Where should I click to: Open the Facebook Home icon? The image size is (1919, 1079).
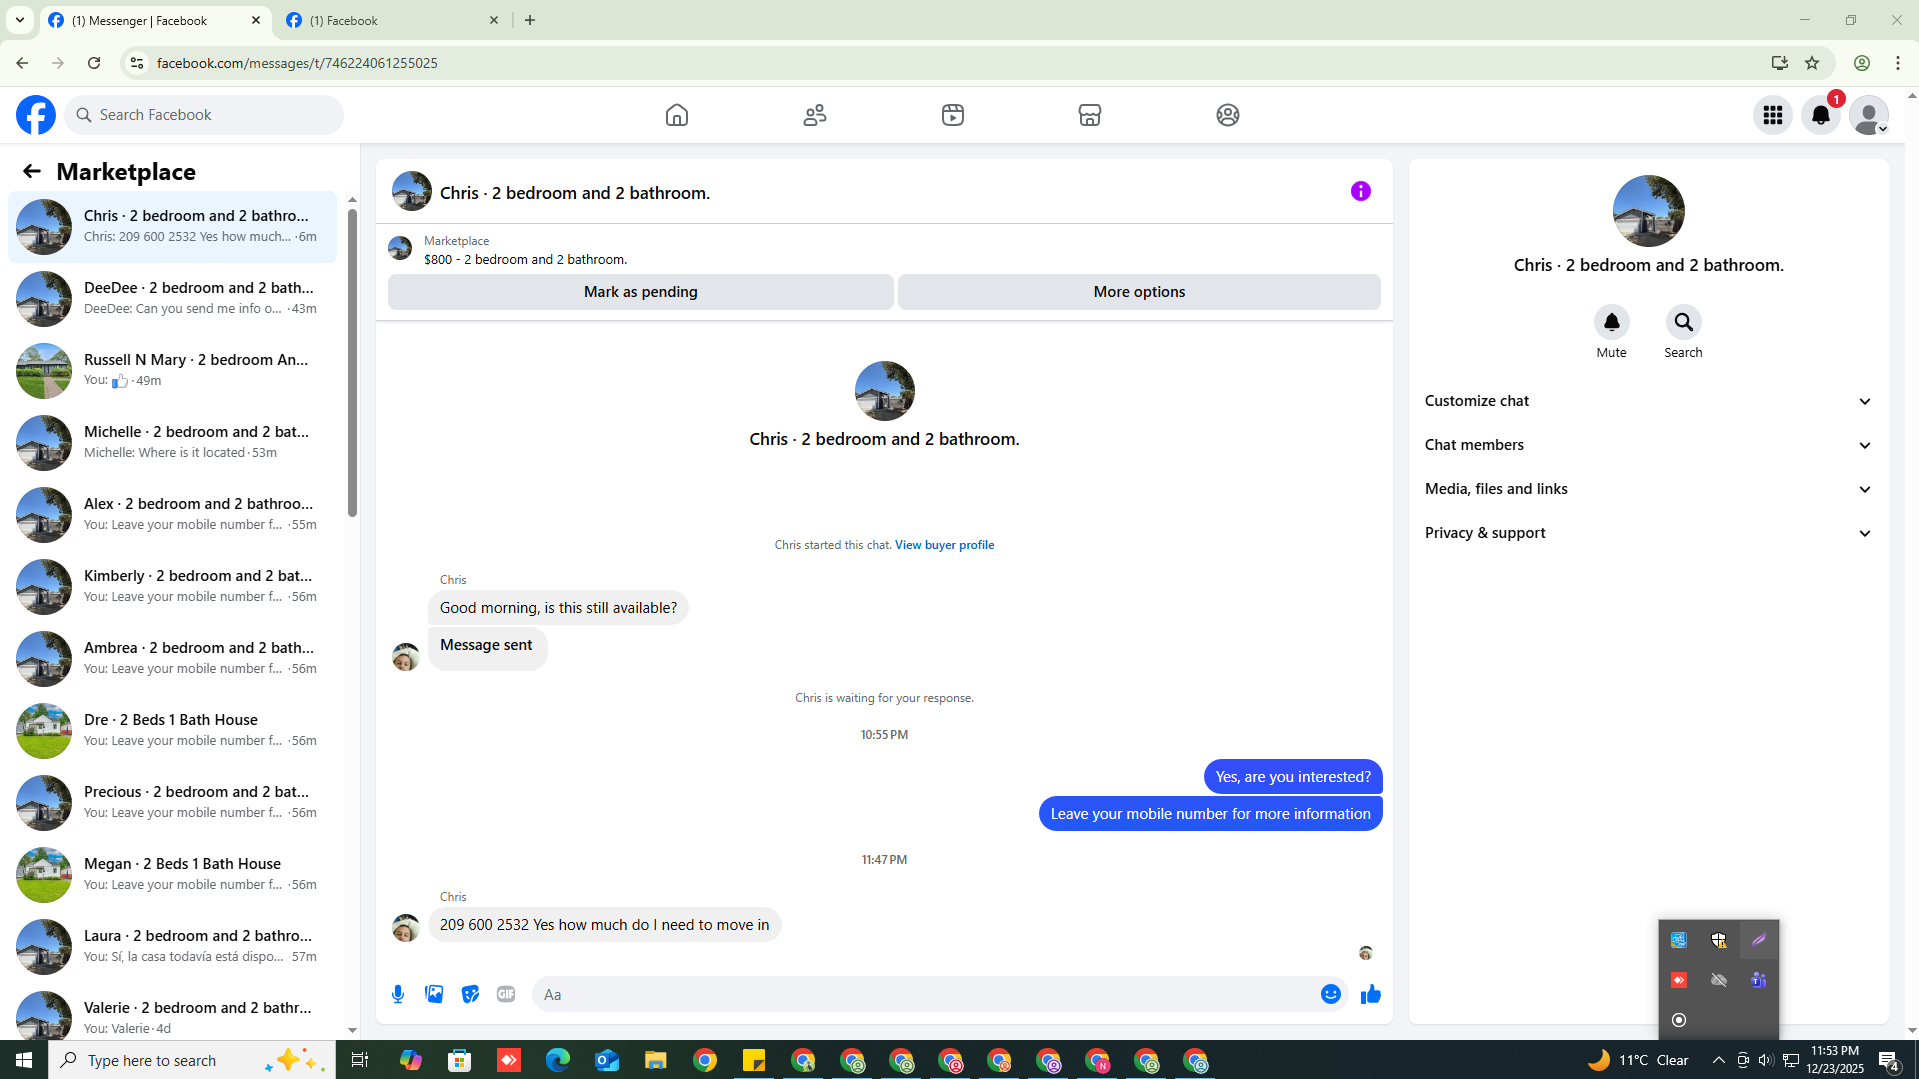coord(677,115)
